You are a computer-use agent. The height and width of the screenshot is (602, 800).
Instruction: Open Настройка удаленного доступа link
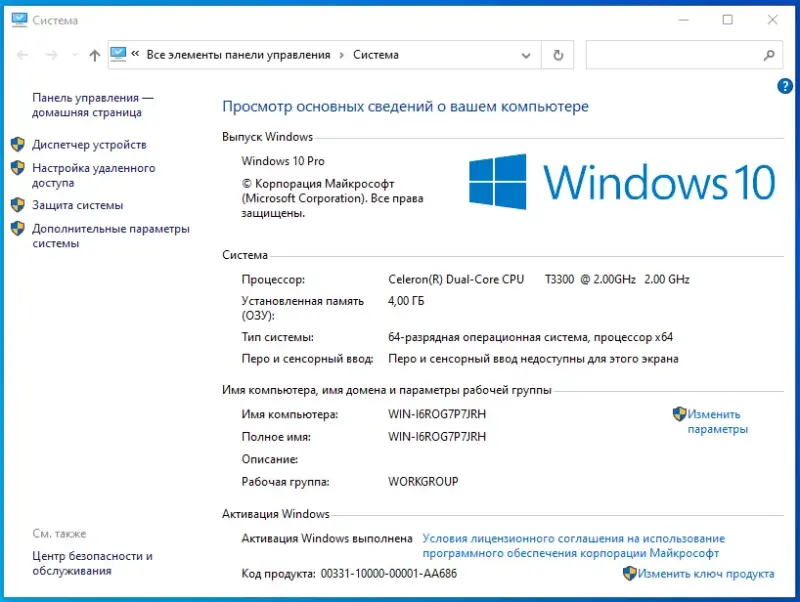[94, 175]
